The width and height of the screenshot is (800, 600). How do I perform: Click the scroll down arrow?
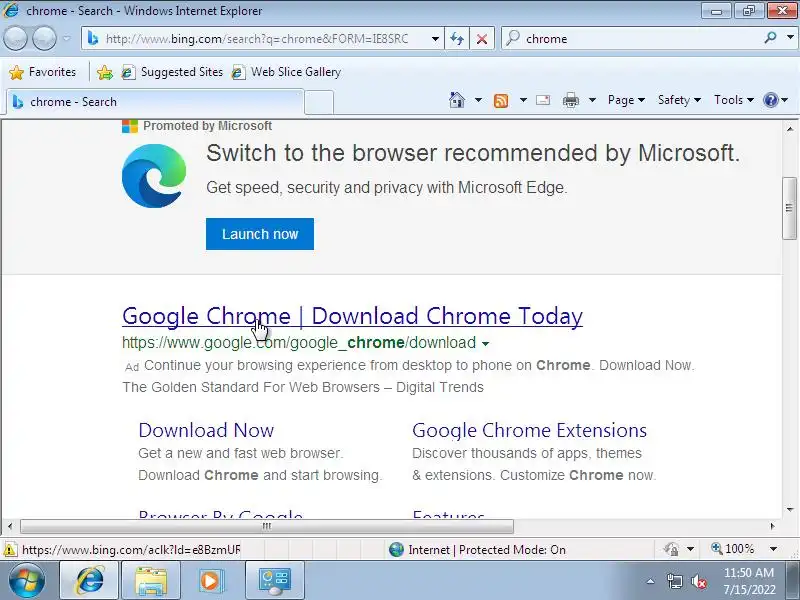(x=790, y=510)
